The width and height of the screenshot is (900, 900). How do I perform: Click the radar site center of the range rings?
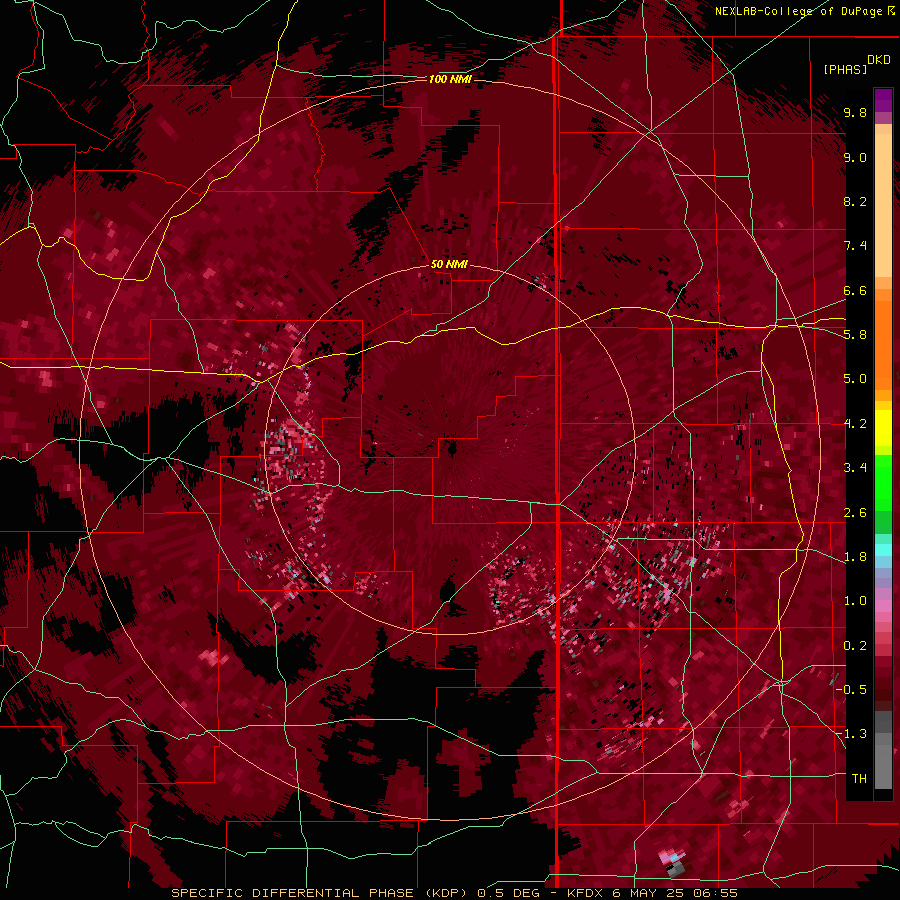451,449
